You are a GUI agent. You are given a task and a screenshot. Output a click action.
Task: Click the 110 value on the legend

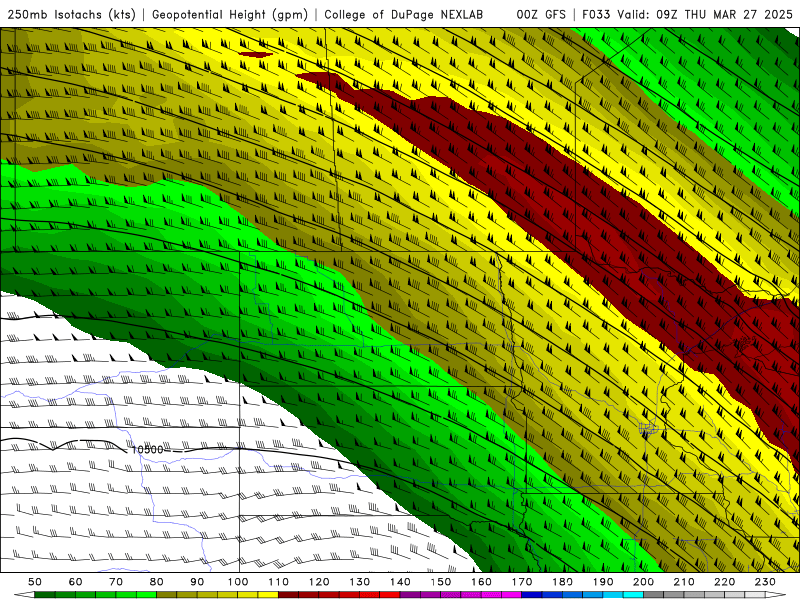(279, 582)
